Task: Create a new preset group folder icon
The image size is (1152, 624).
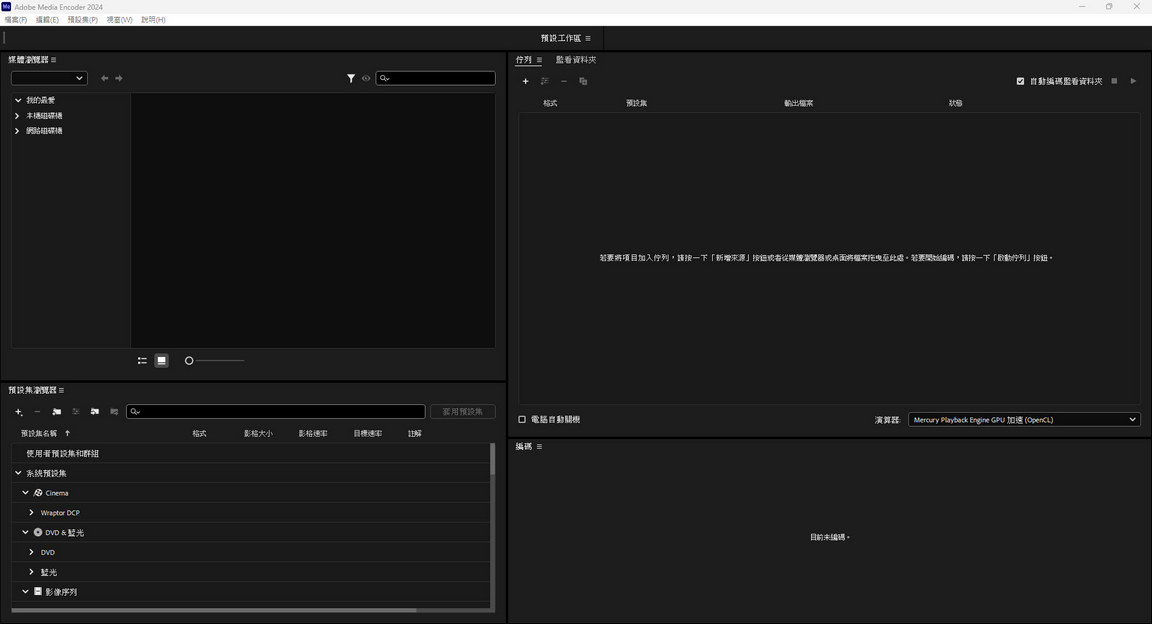Action: [57, 411]
